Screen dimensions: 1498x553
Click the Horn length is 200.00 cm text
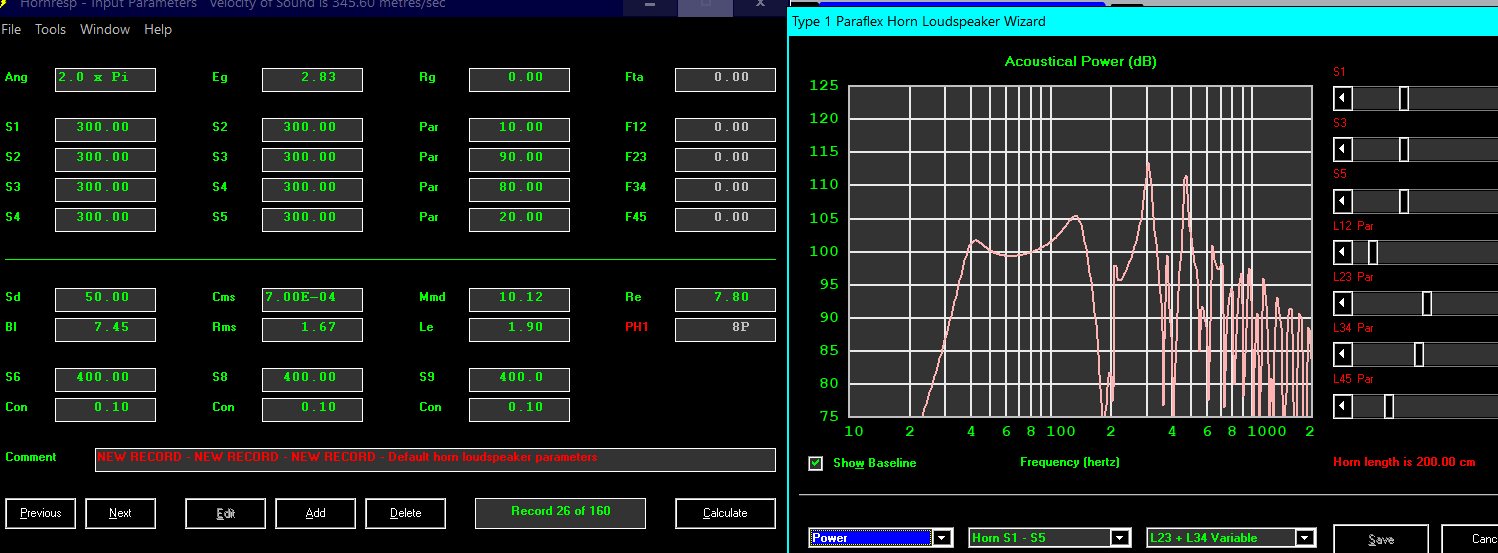pyautogui.click(x=1404, y=463)
